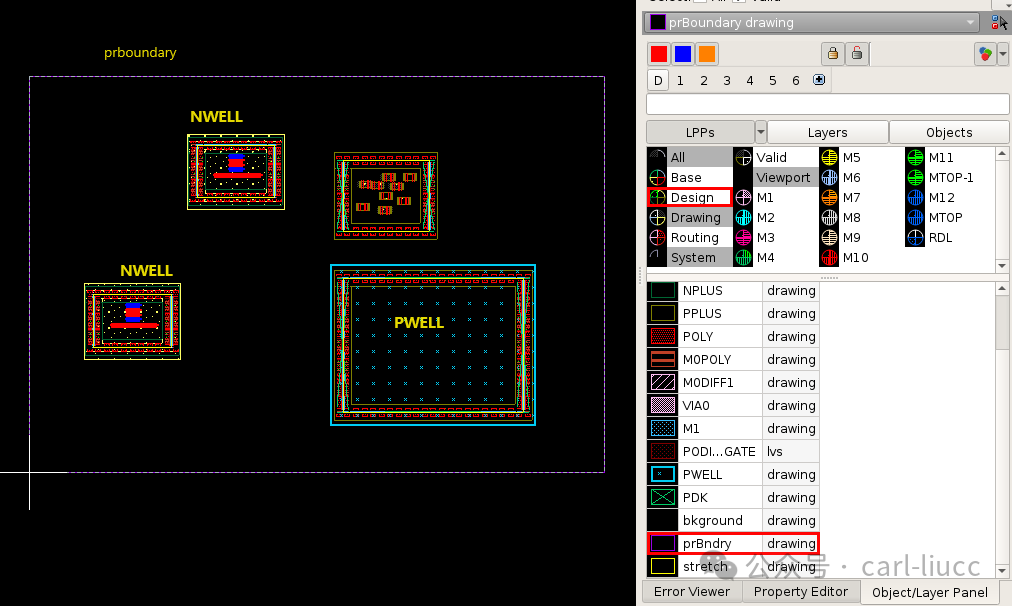Select the PWELL drawing layer row
Image resolution: width=1012 pixels, height=606 pixels.
pyautogui.click(x=733, y=475)
